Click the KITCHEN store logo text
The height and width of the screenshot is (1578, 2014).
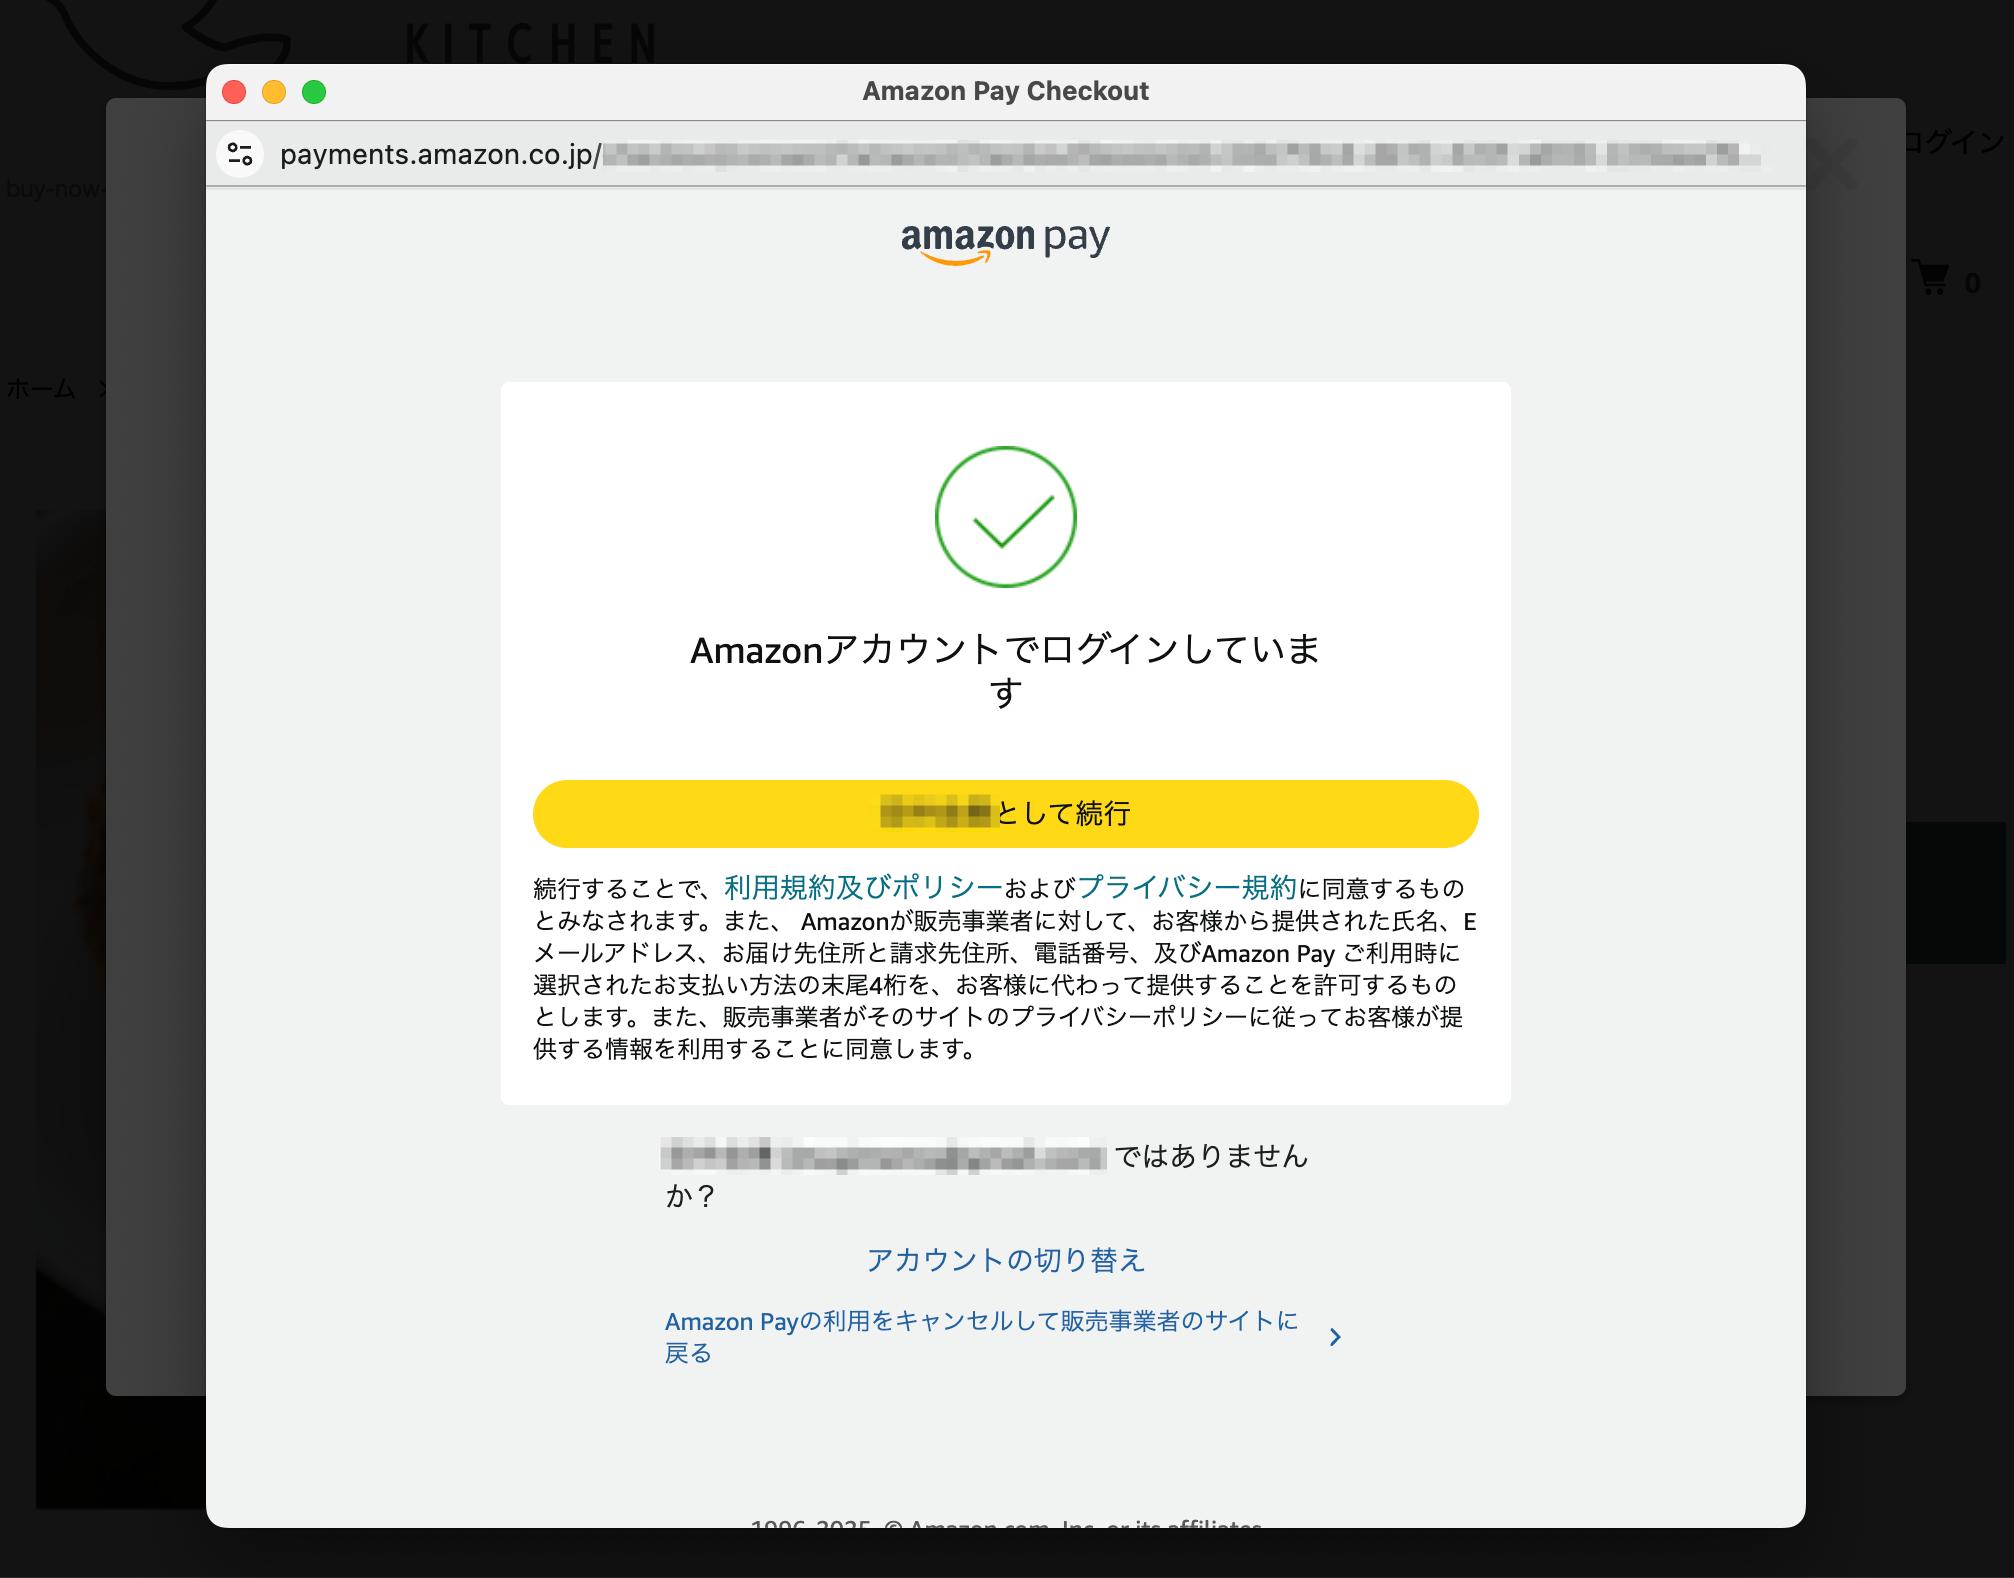(531, 44)
